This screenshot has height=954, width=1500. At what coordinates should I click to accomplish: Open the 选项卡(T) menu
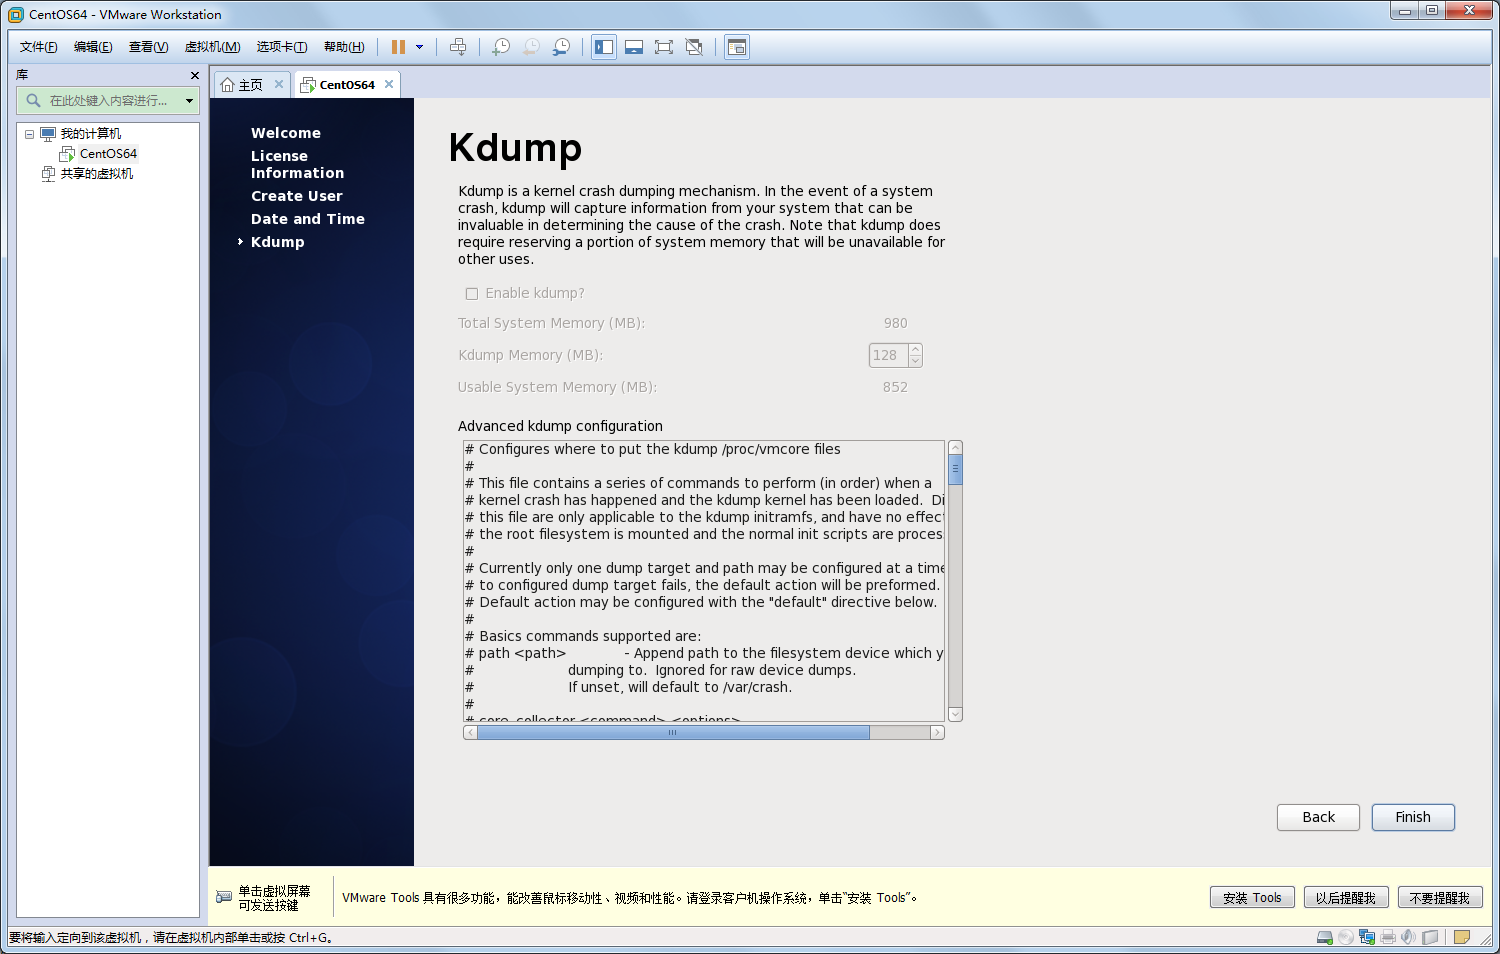click(281, 47)
